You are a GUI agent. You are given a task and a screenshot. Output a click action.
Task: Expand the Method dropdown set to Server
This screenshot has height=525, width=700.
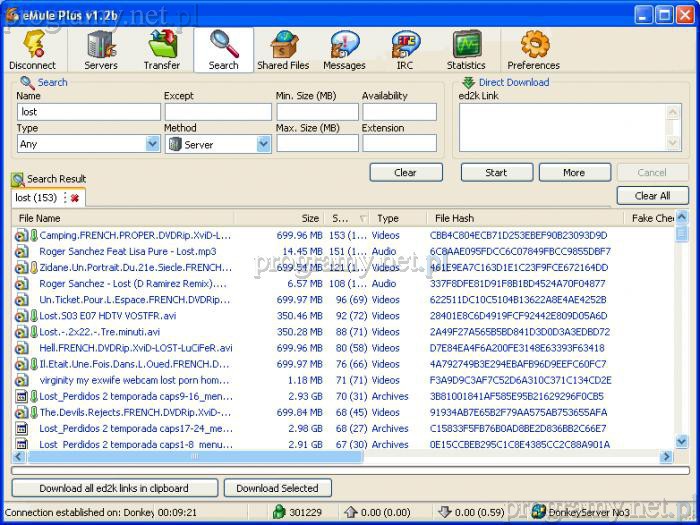pyautogui.click(x=264, y=144)
